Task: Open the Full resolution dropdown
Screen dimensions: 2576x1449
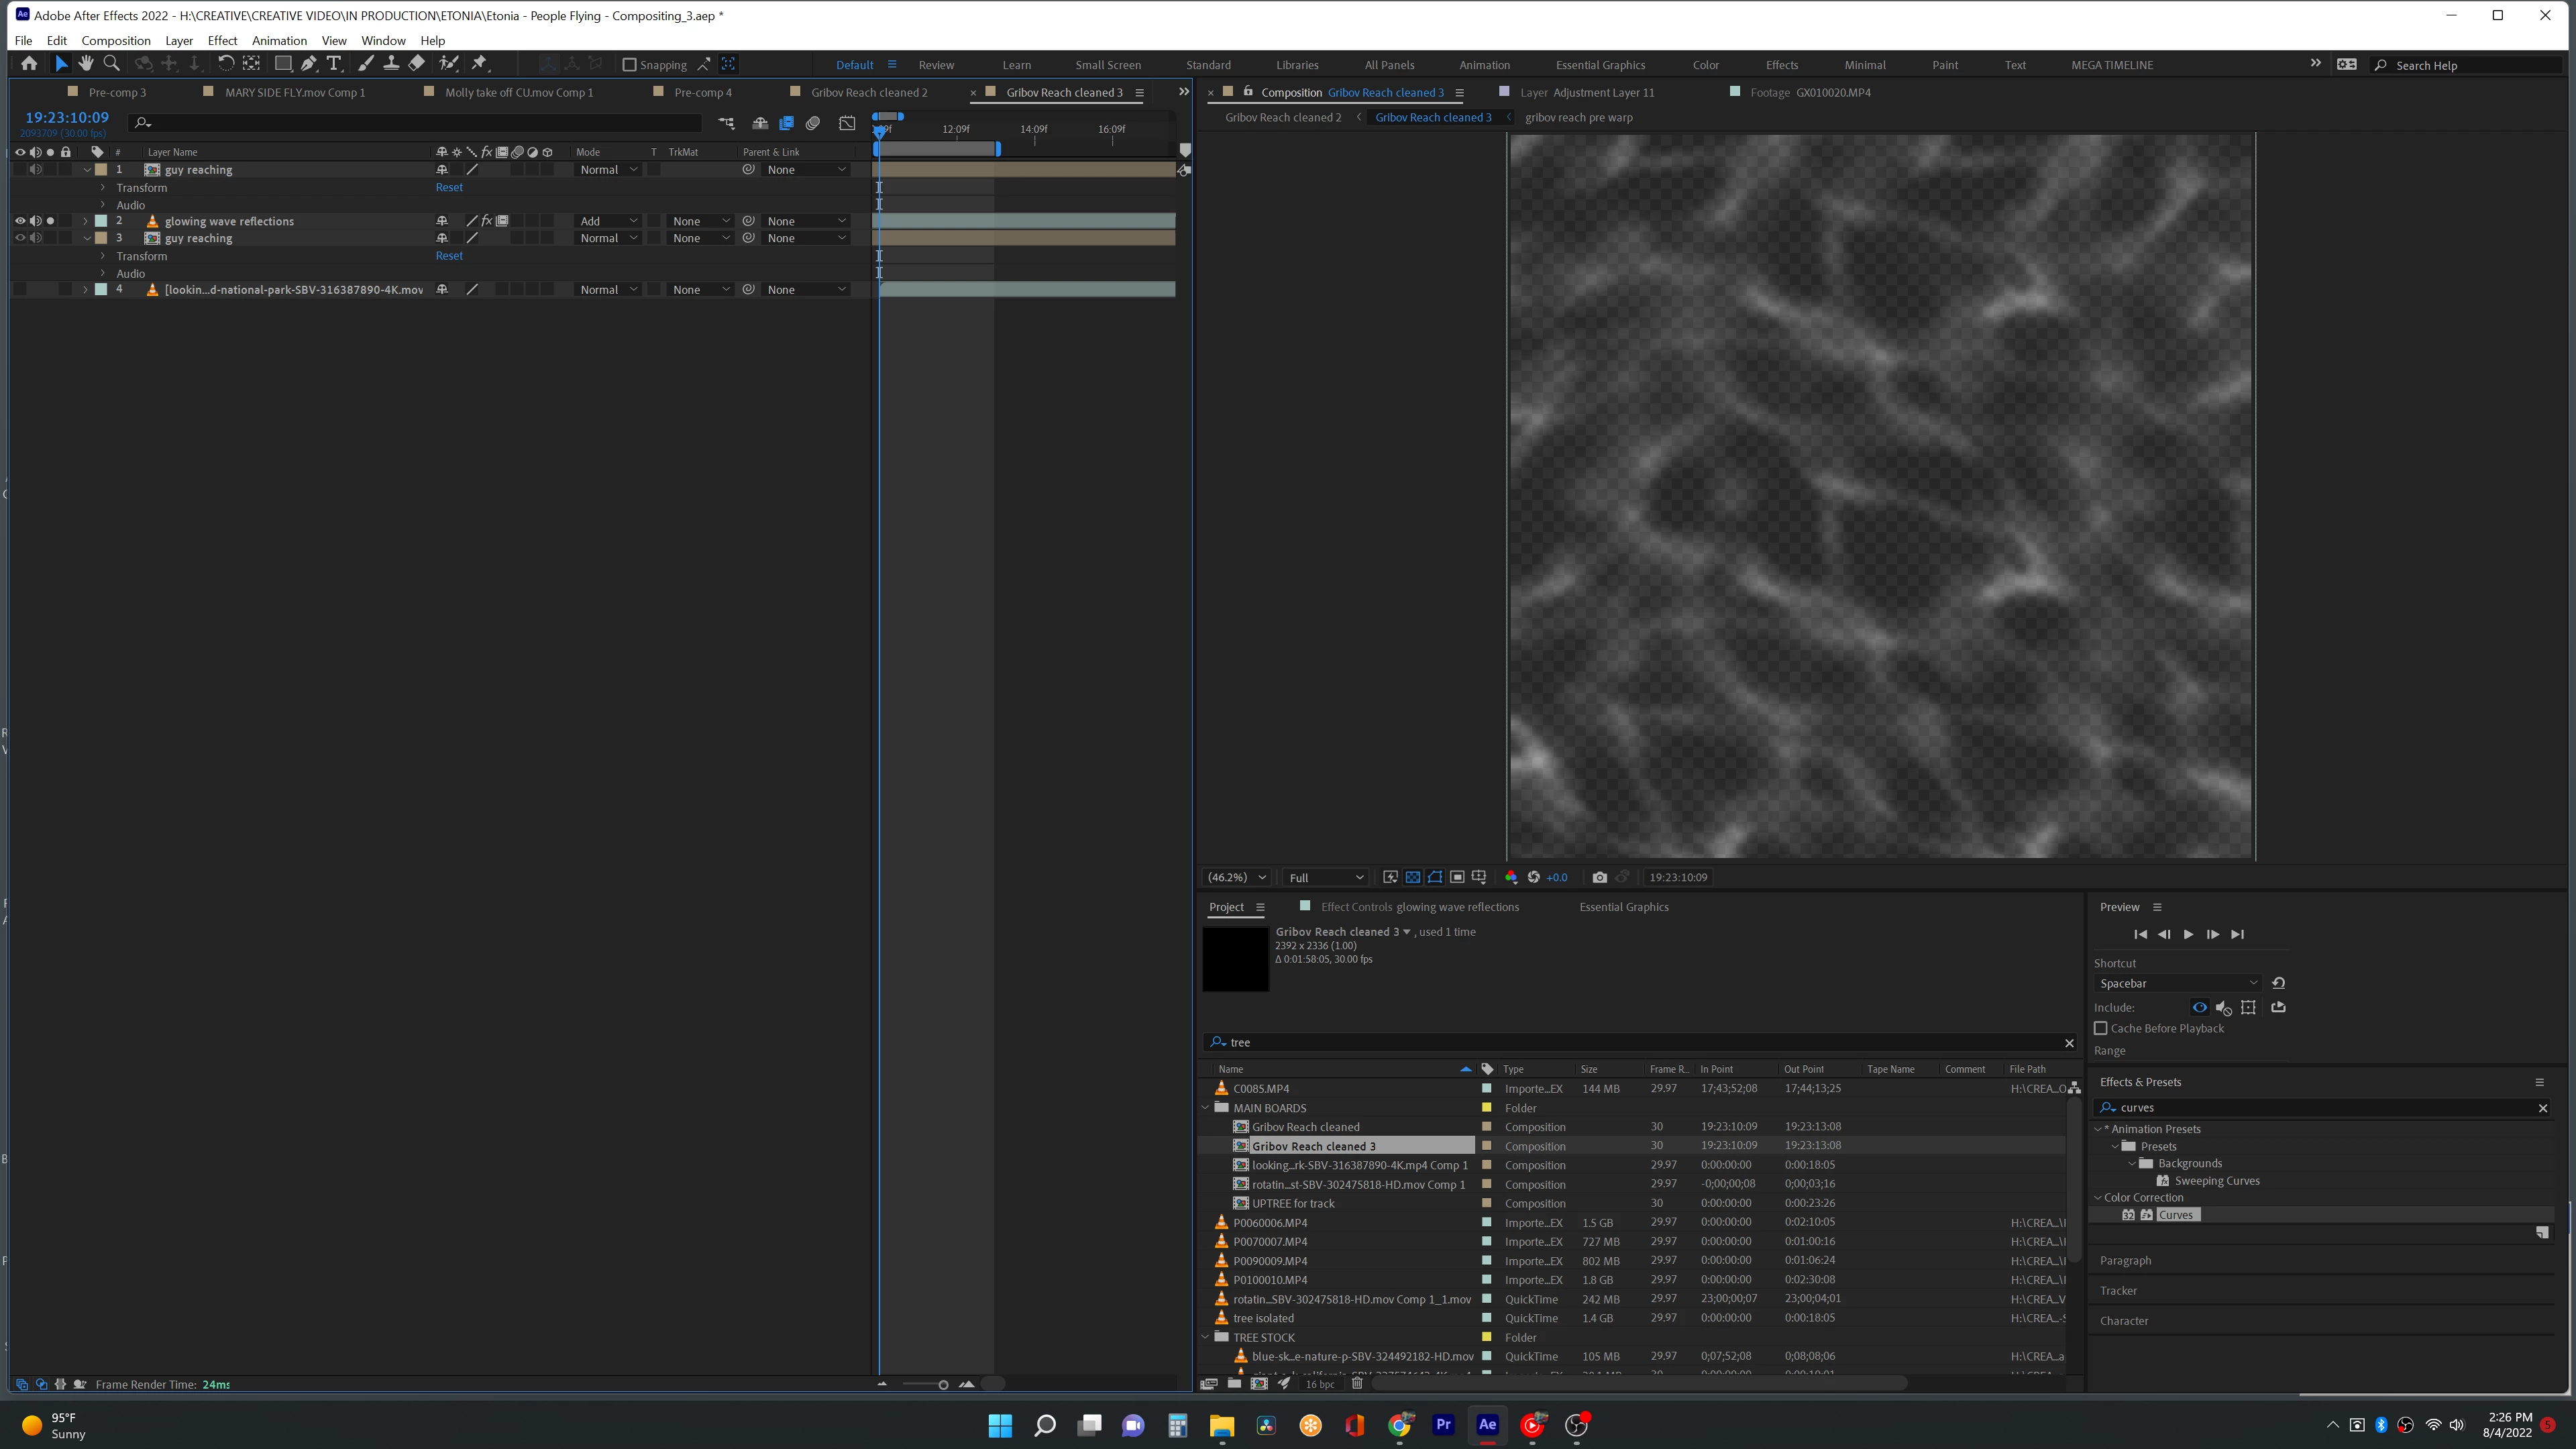Action: pos(1325,877)
